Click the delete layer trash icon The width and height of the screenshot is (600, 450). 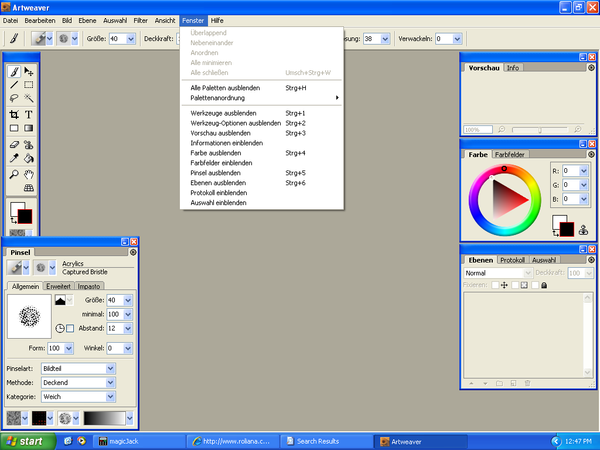point(527,383)
